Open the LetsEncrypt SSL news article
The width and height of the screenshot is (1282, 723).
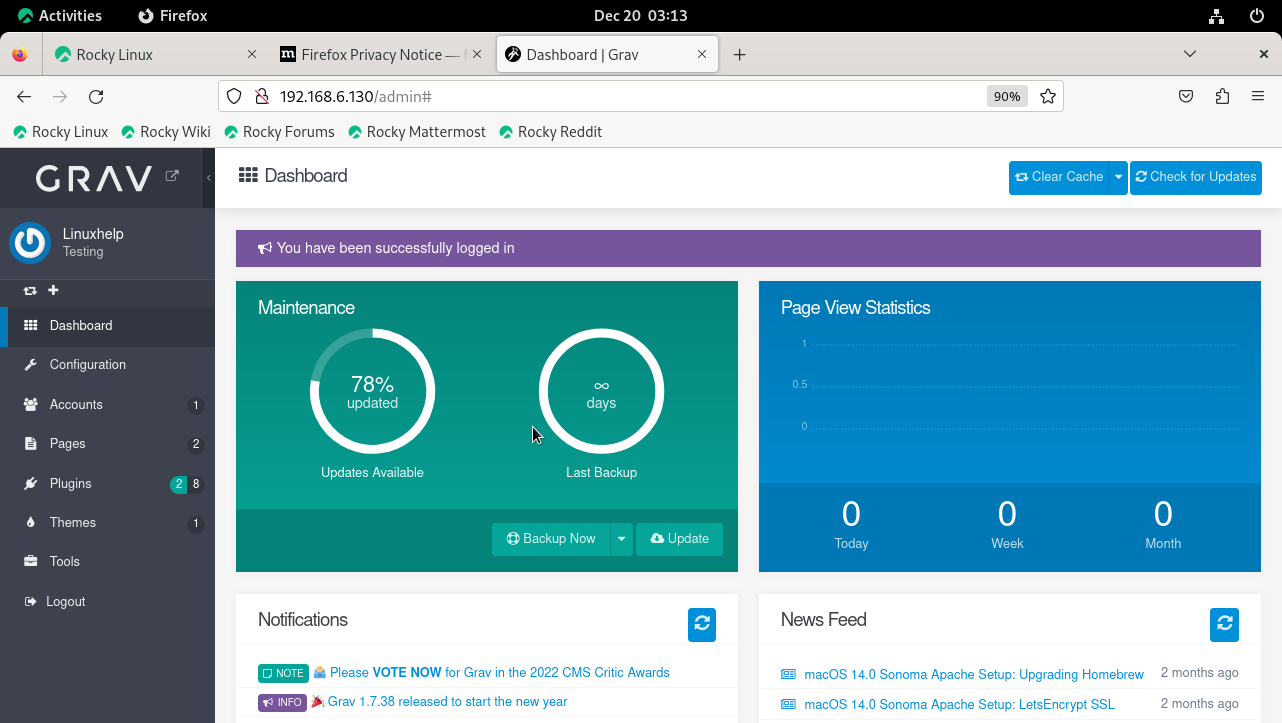tap(959, 705)
